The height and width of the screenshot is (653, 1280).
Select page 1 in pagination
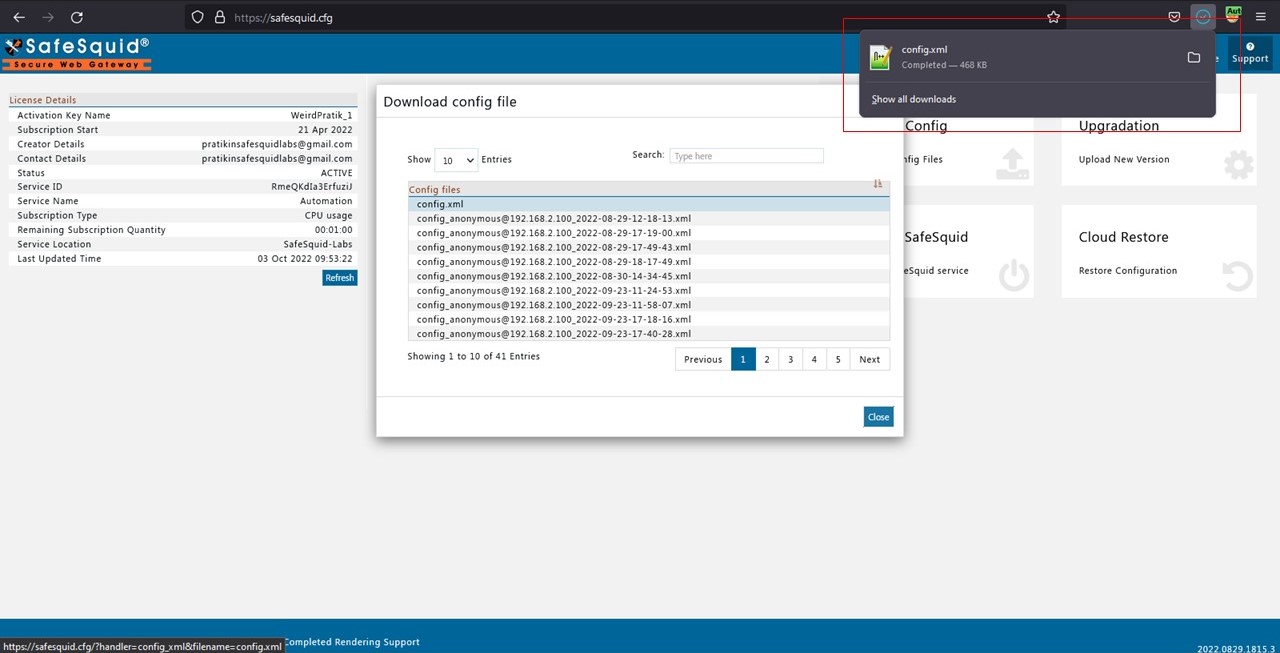pyautogui.click(x=743, y=359)
